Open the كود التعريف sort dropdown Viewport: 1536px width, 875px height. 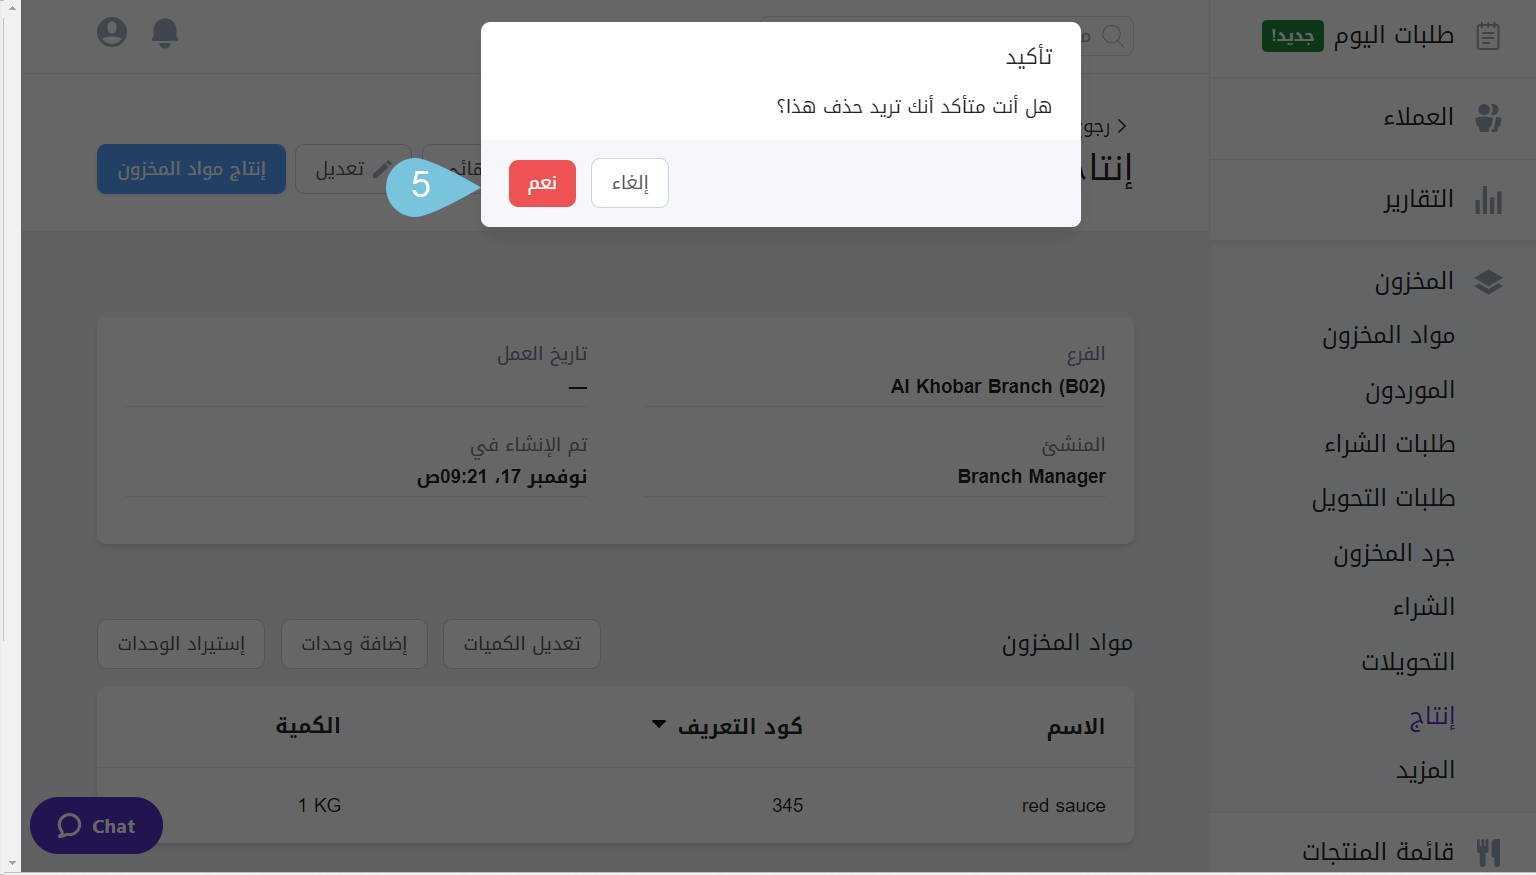pos(657,724)
